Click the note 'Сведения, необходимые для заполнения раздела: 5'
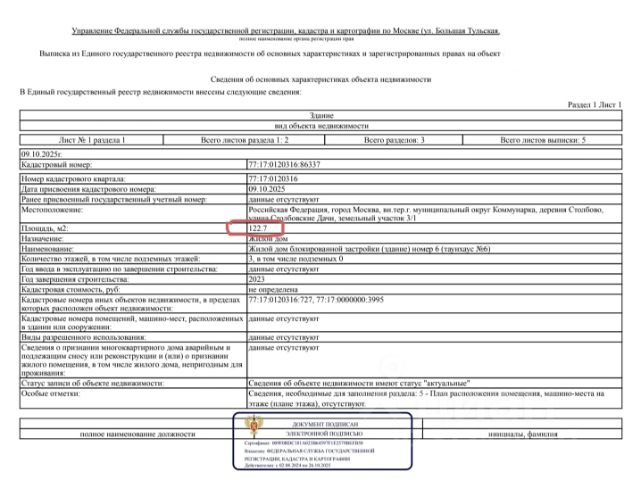Screen dimensions: 640x480 tap(426, 399)
